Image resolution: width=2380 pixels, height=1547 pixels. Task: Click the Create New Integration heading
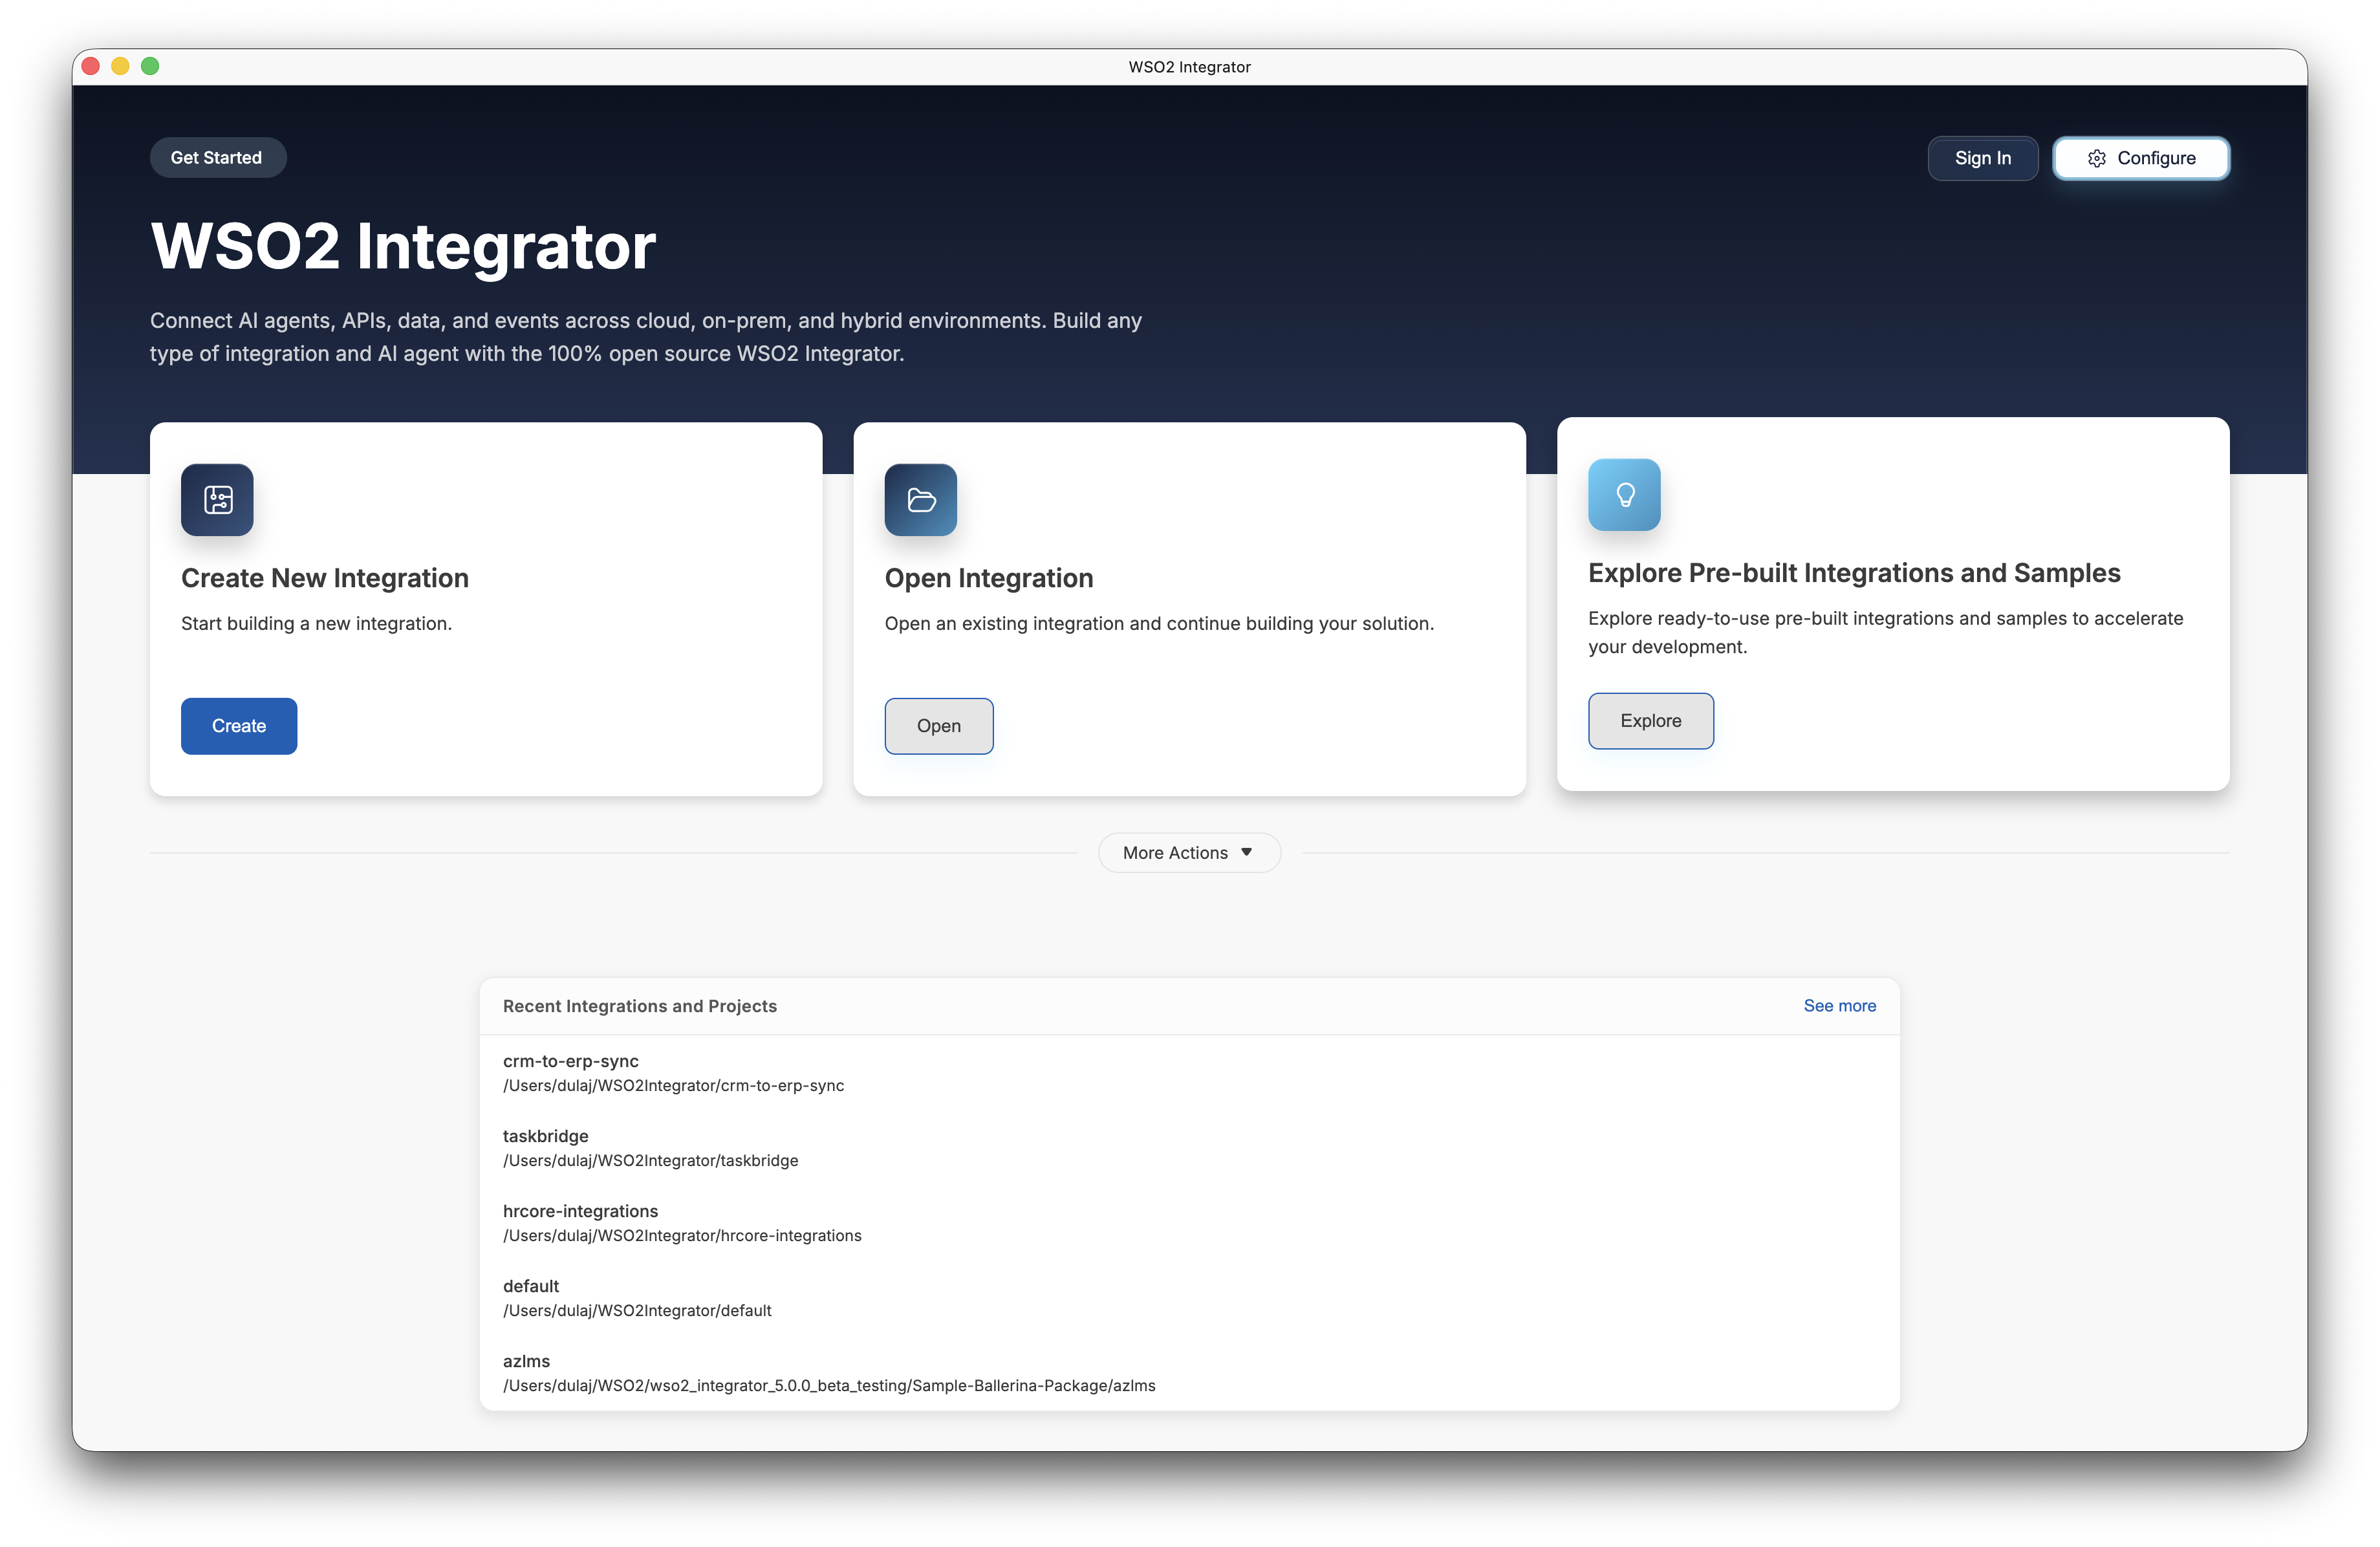tap(325, 577)
